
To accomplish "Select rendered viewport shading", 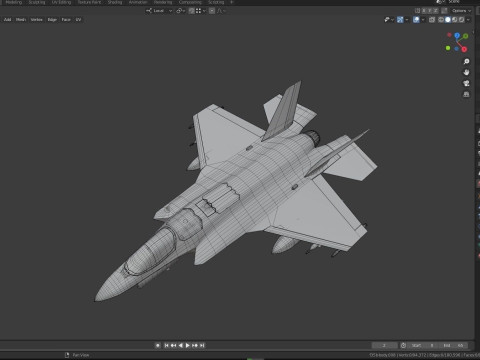I will pos(462,20).
